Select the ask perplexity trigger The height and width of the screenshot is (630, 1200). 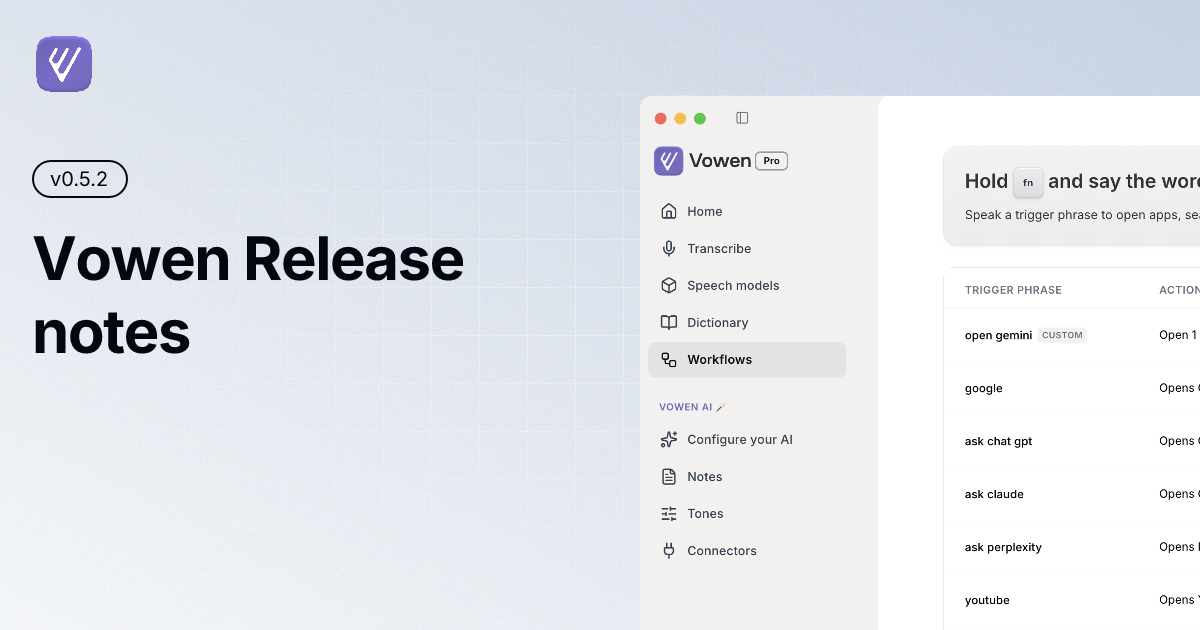pyautogui.click(x=1003, y=547)
